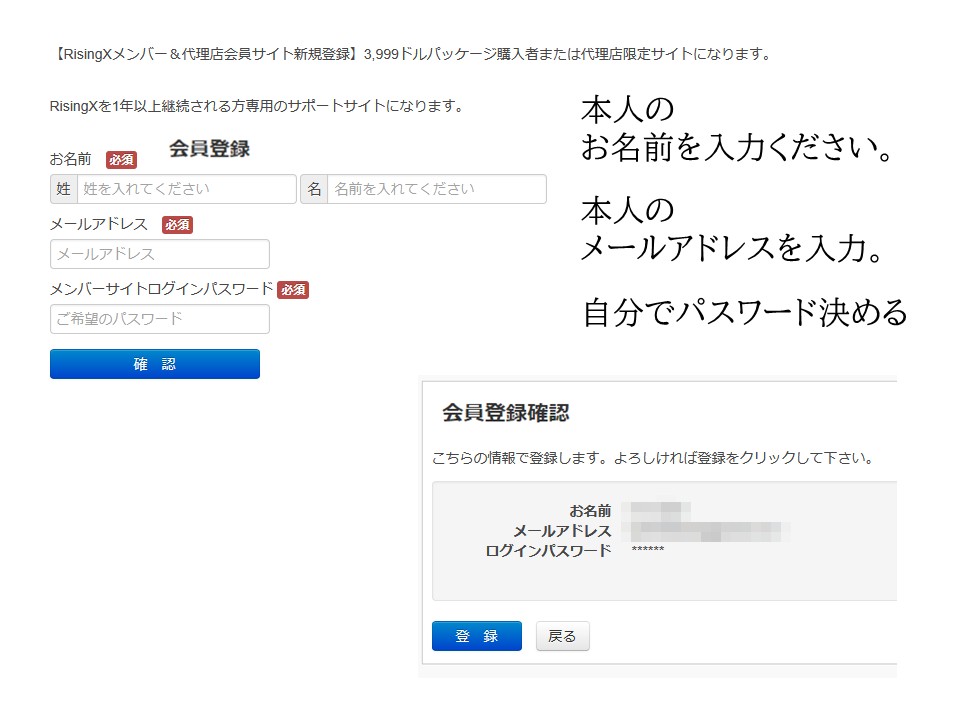Click the 会員登録確認 heading
Image resolution: width=960 pixels, height=720 pixels.
(x=506, y=413)
